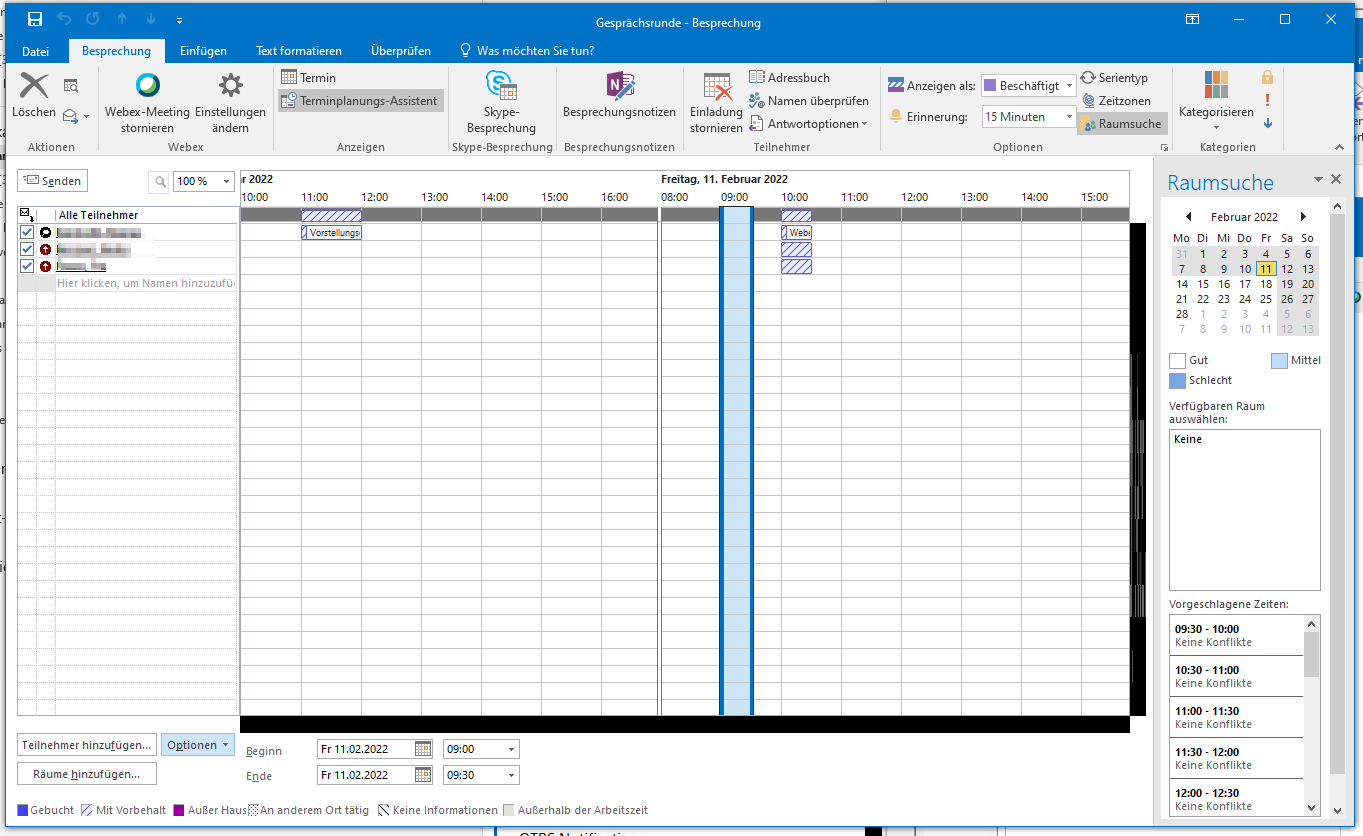Uncheck the second attendee checkbox
The height and width of the screenshot is (836, 1363).
[28, 249]
